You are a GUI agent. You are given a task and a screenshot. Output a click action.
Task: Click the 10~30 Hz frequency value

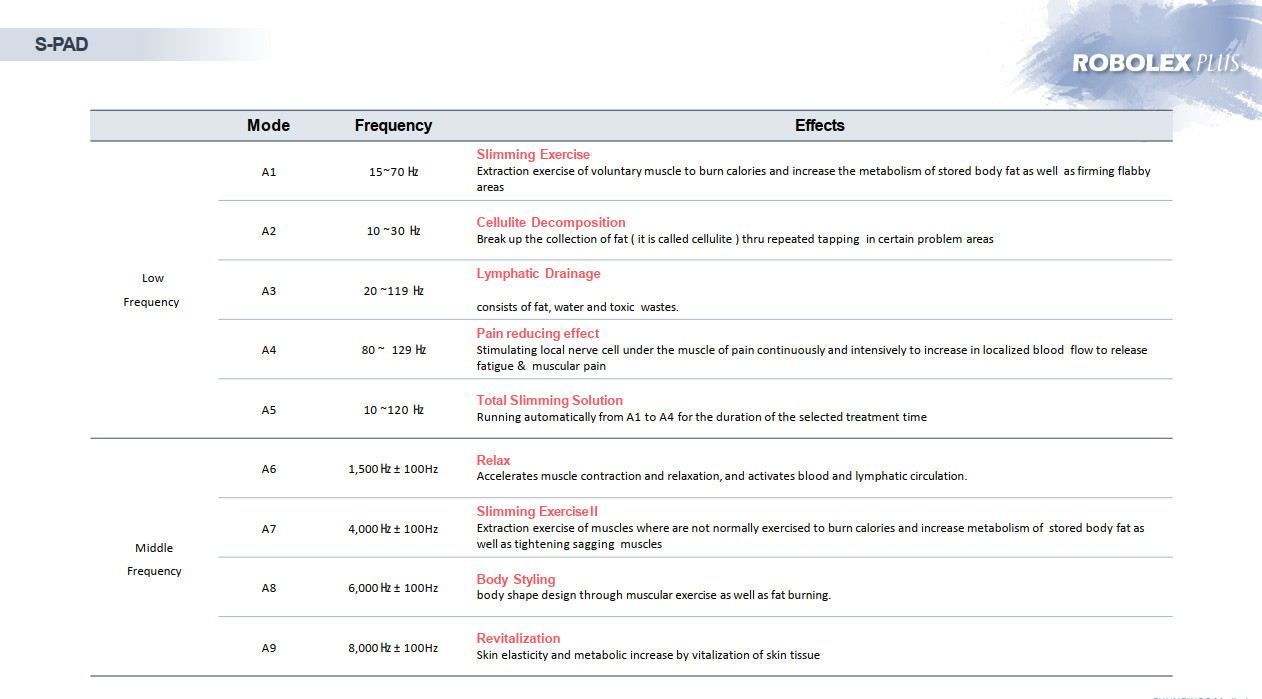[393, 231]
